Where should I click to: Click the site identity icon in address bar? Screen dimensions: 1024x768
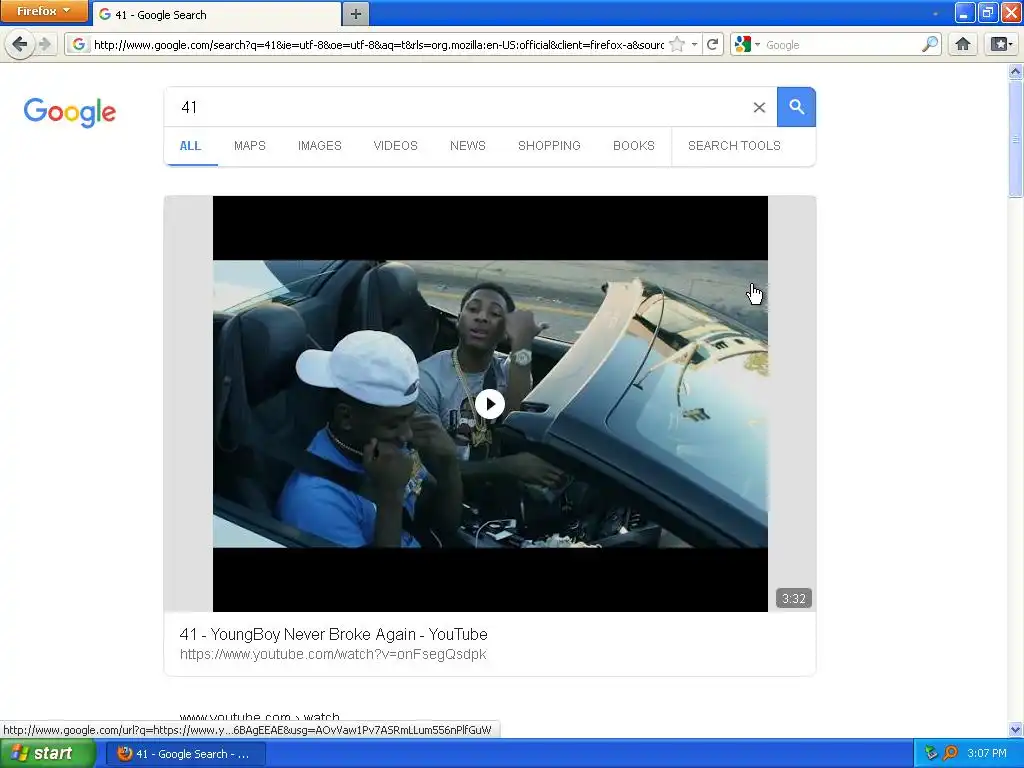(x=78, y=44)
